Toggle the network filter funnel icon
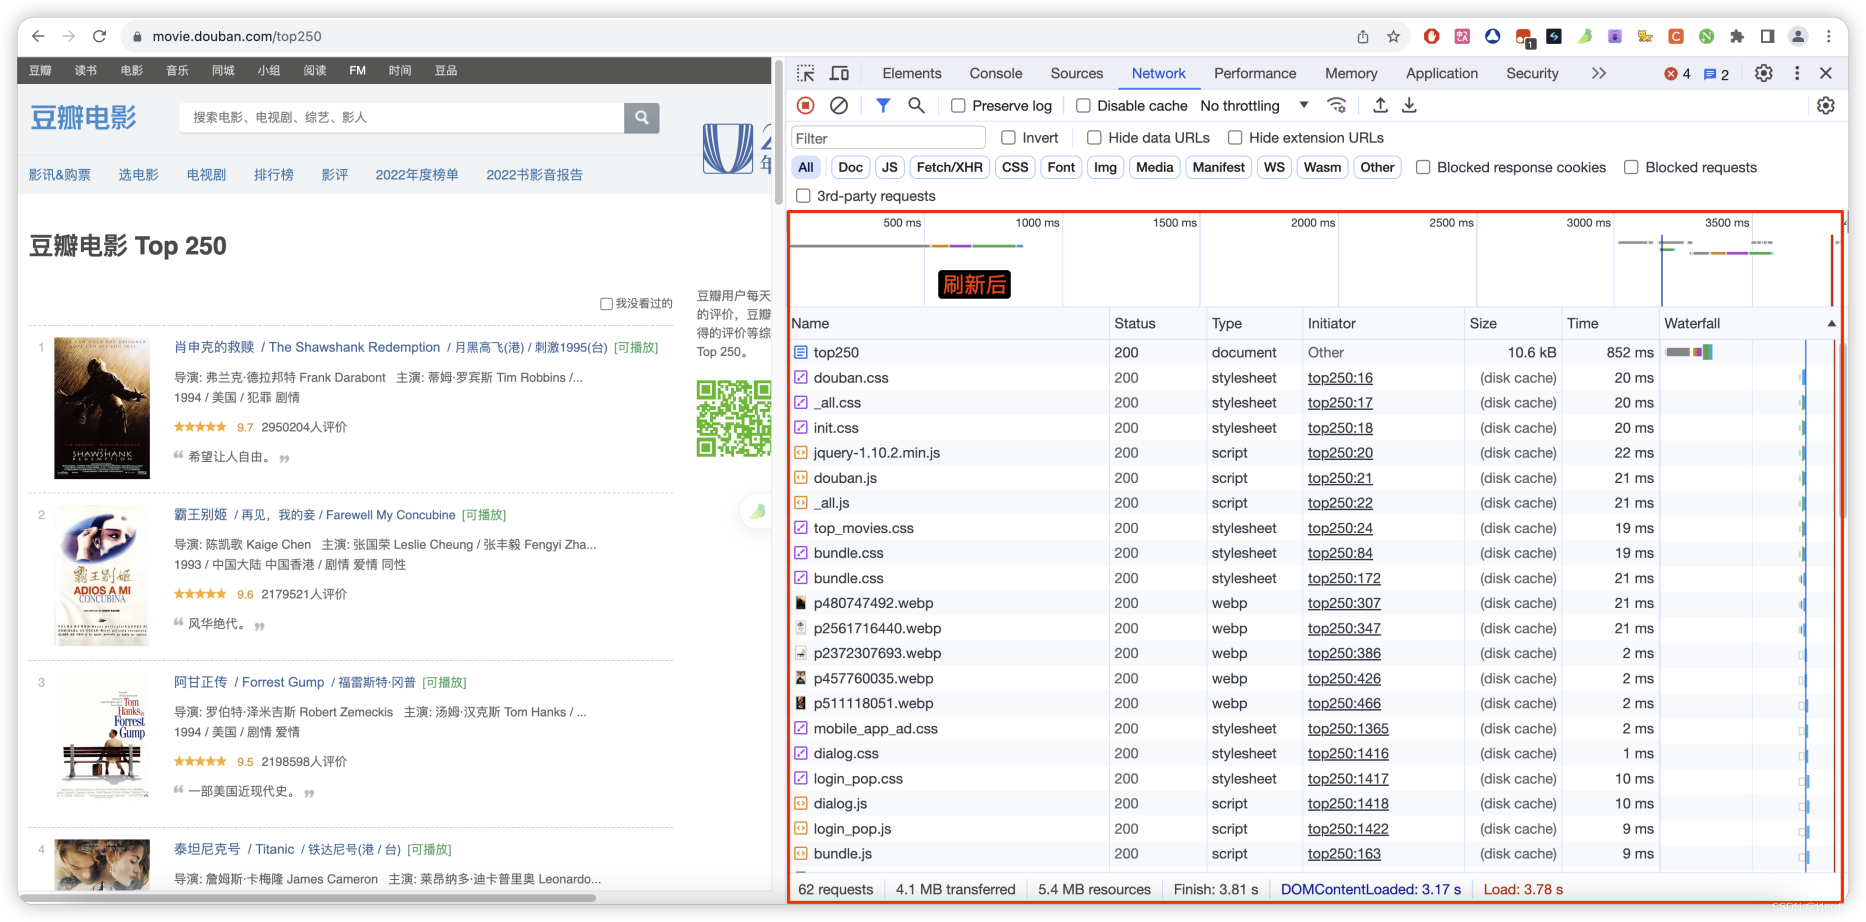 pos(883,105)
